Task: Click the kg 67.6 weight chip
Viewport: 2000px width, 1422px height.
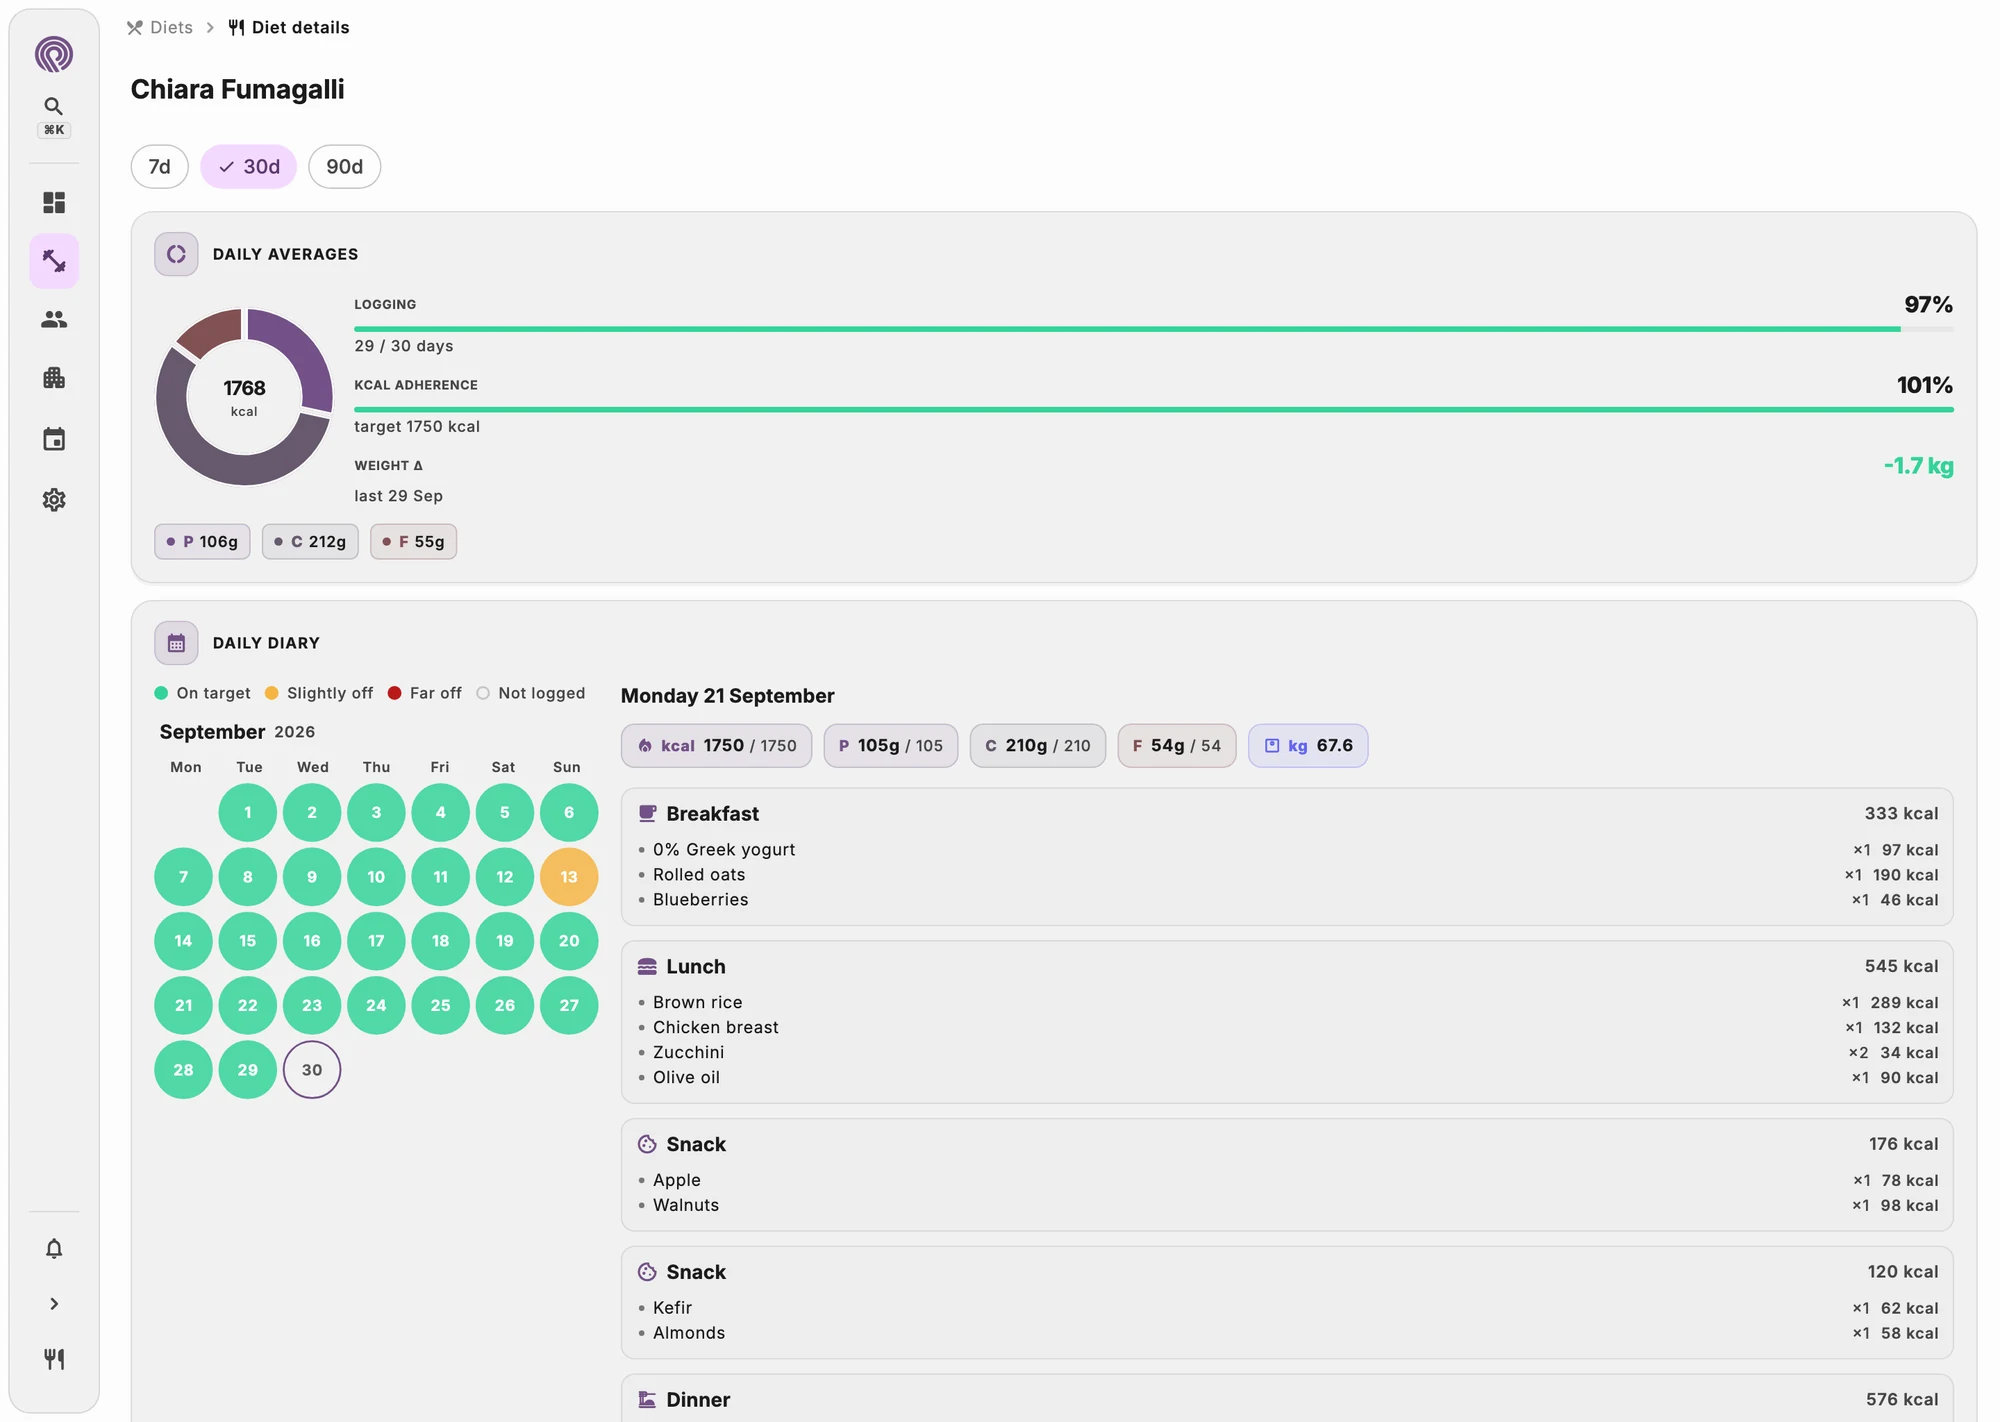Action: pos(1308,746)
